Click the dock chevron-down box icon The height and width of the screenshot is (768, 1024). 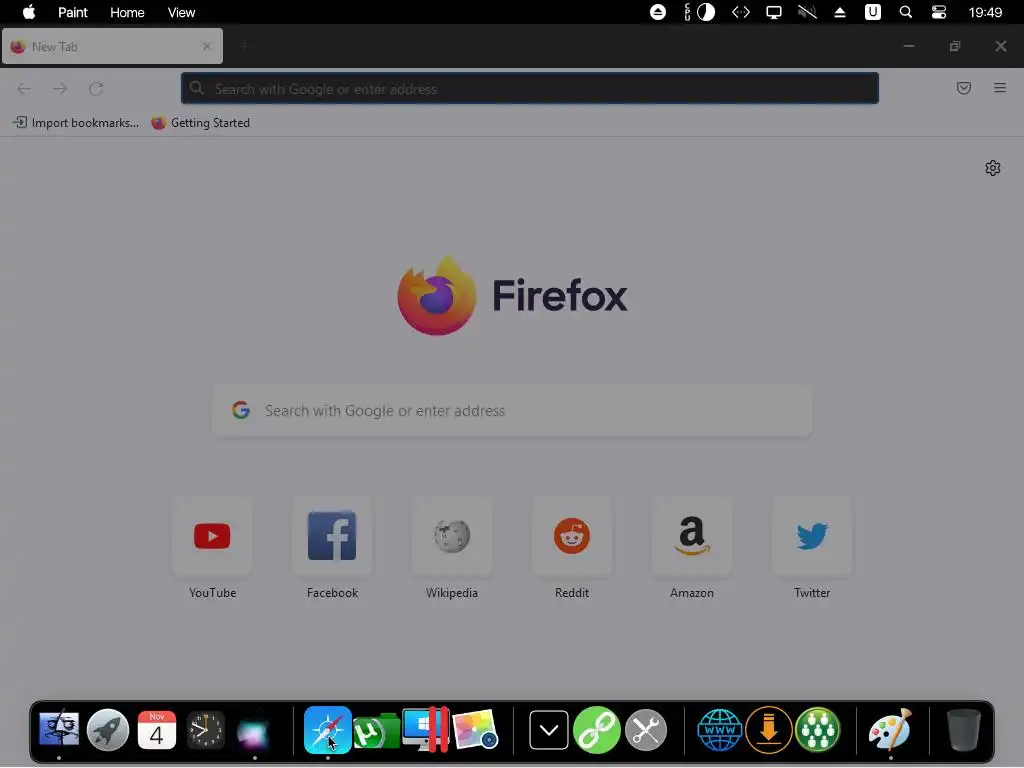click(x=549, y=729)
